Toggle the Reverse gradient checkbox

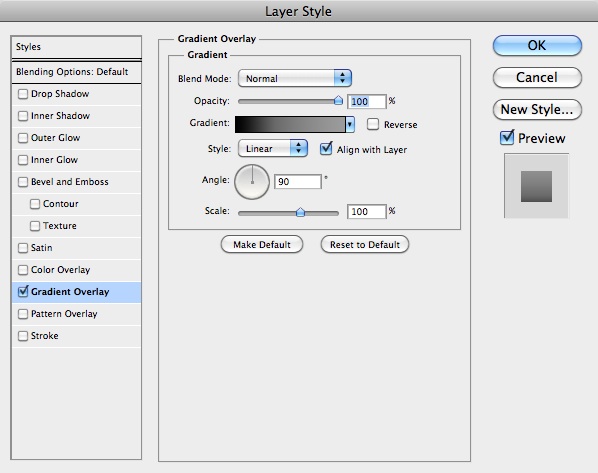373,124
